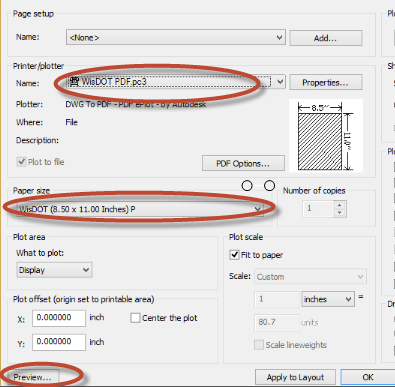
Task: Click the PDF Options... button
Action: tap(243, 163)
